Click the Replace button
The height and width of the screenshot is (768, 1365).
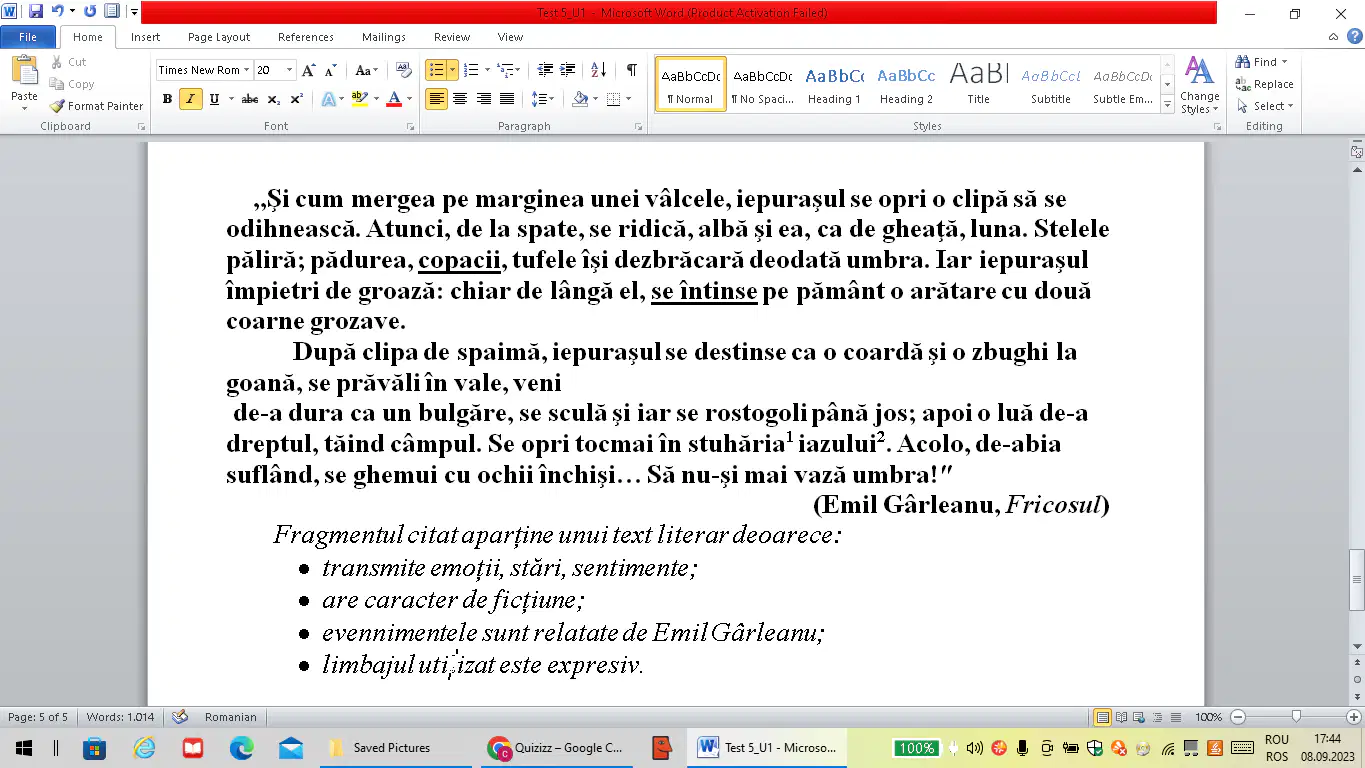[x=1264, y=84]
